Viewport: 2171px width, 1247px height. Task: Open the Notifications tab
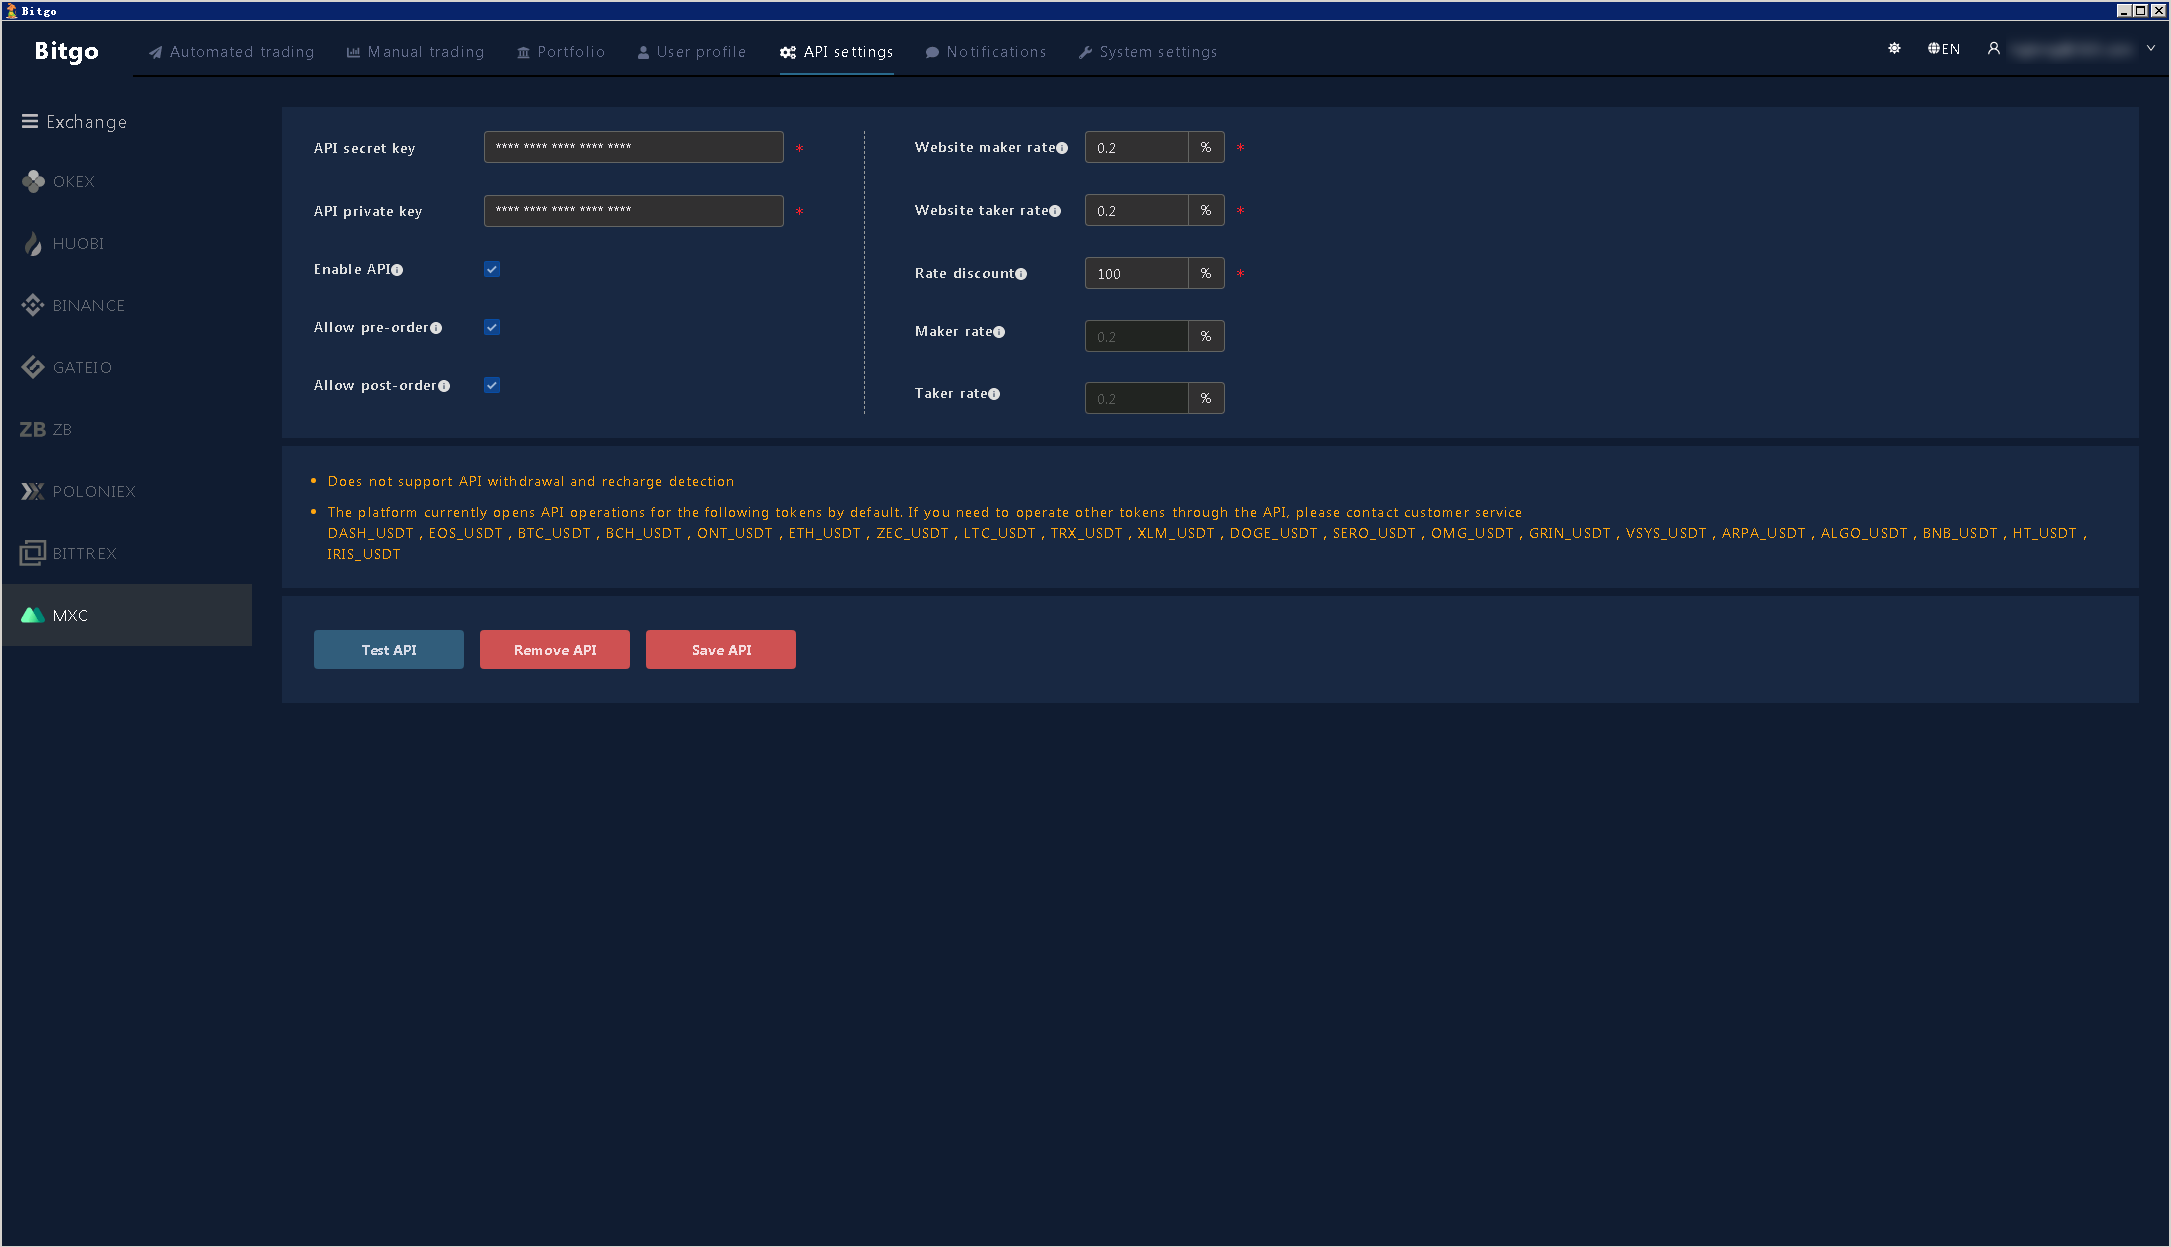pos(986,52)
